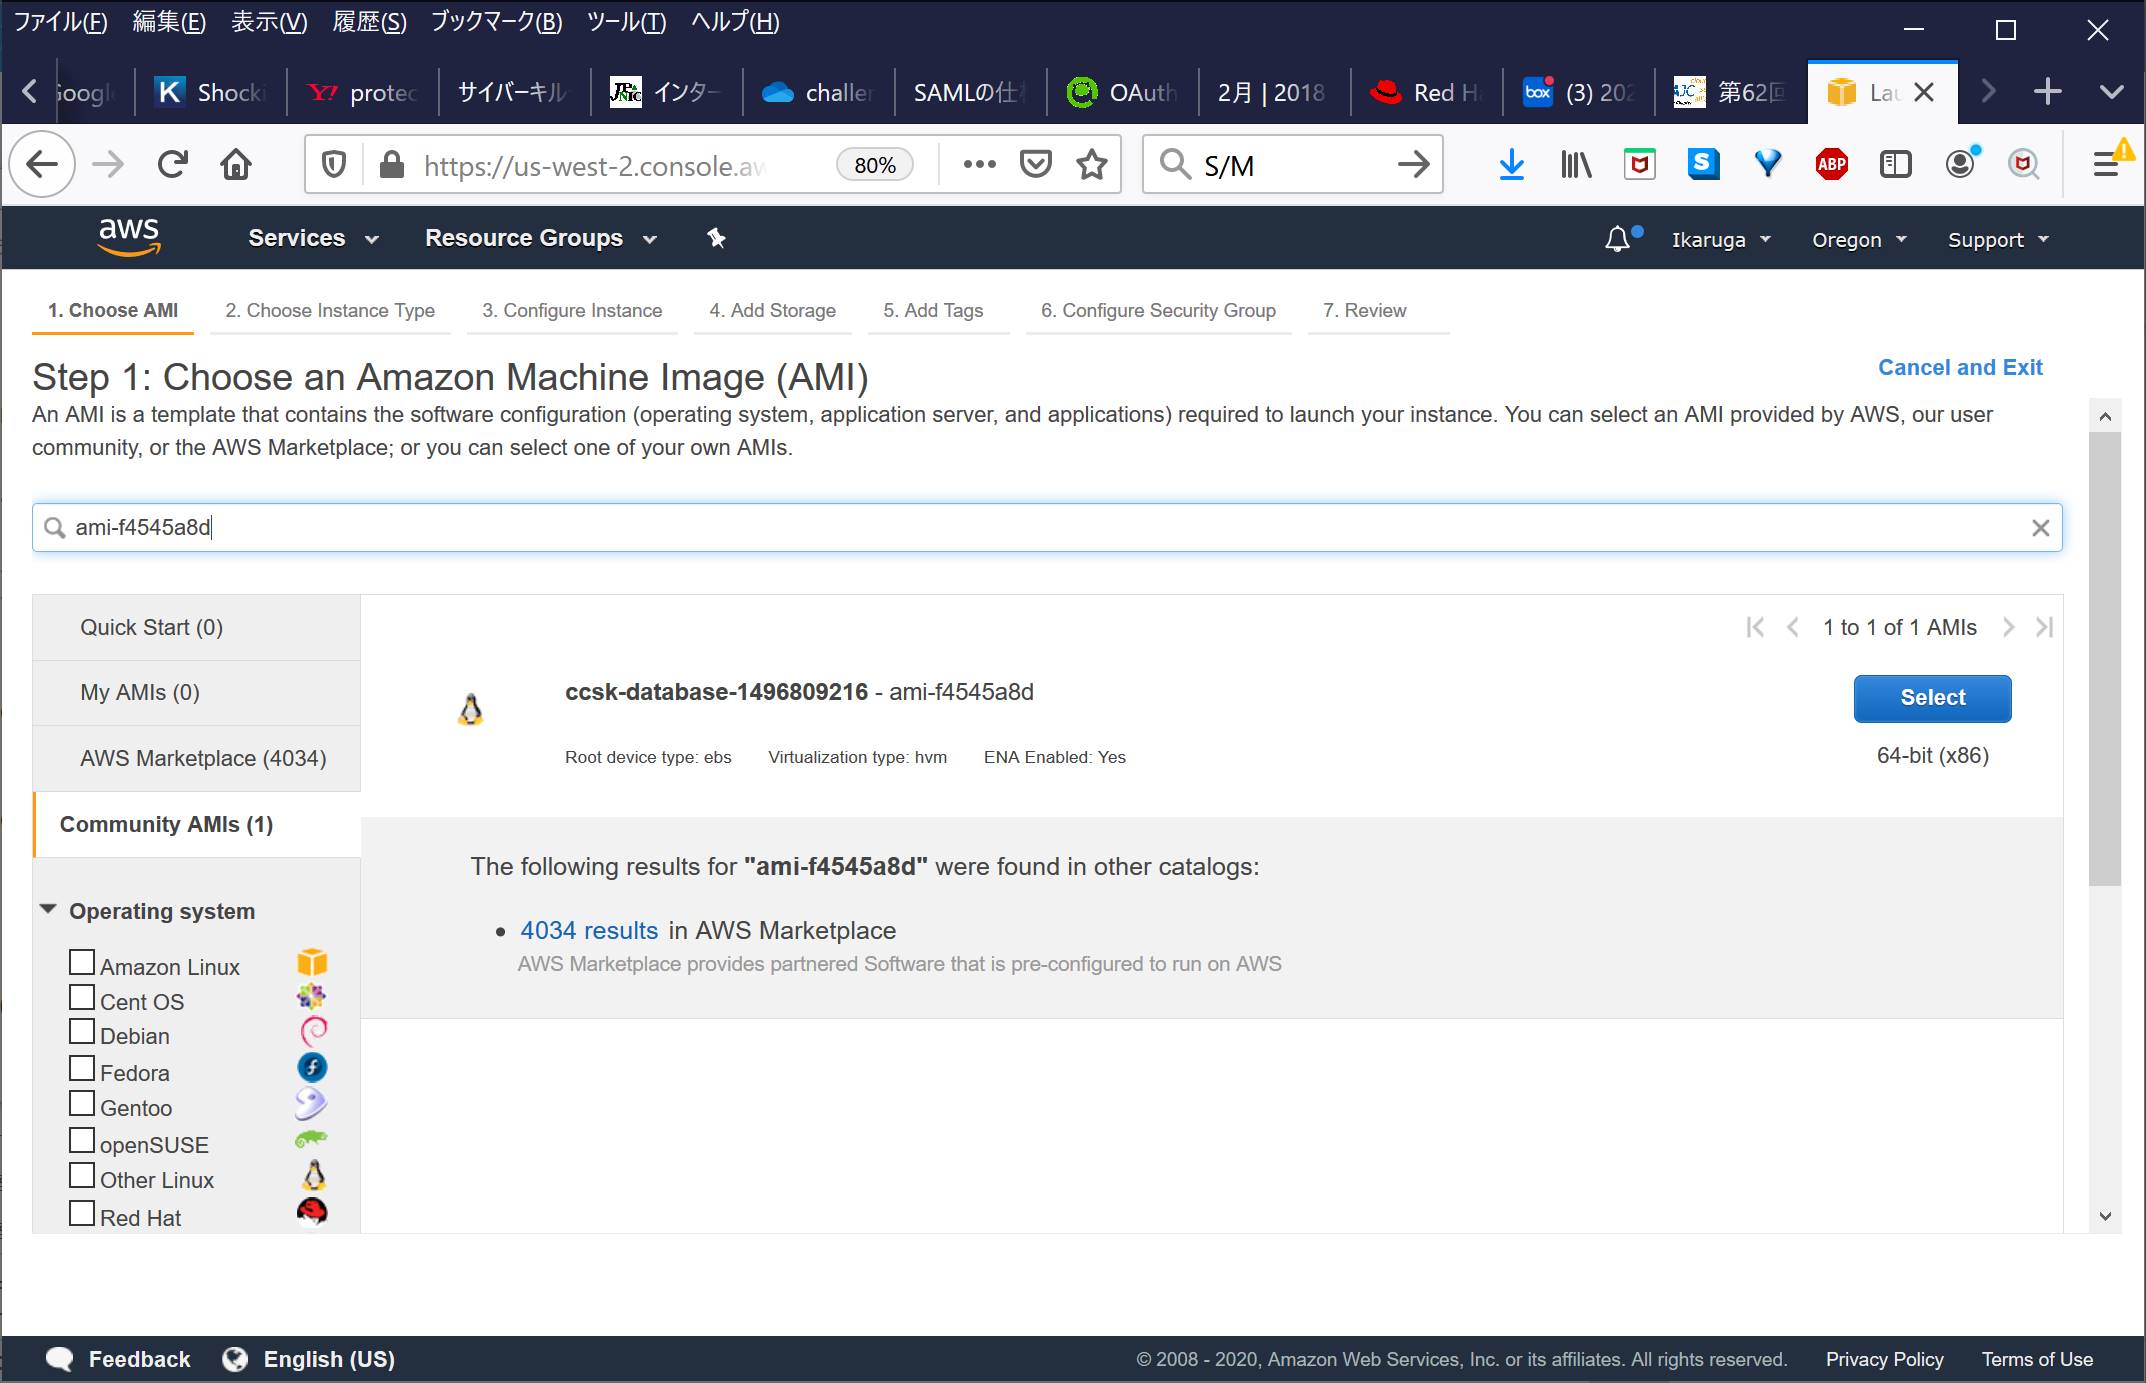The height and width of the screenshot is (1383, 2146).
Task: Click the 80% zoom level indicator
Action: 874,165
